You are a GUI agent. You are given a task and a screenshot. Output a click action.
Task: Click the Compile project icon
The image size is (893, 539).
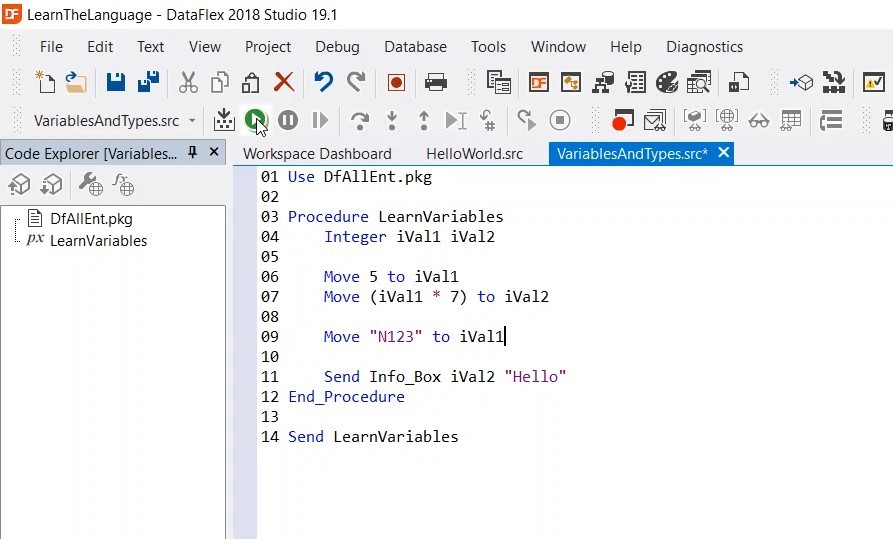click(224, 121)
